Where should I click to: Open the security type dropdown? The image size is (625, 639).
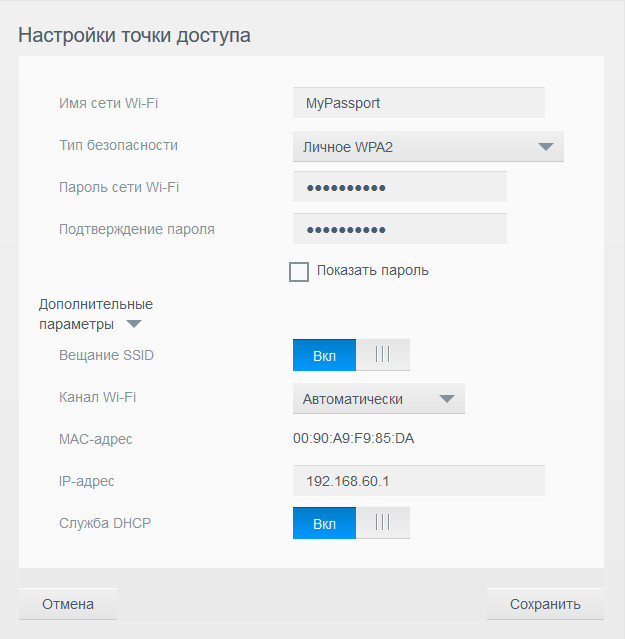(x=428, y=147)
